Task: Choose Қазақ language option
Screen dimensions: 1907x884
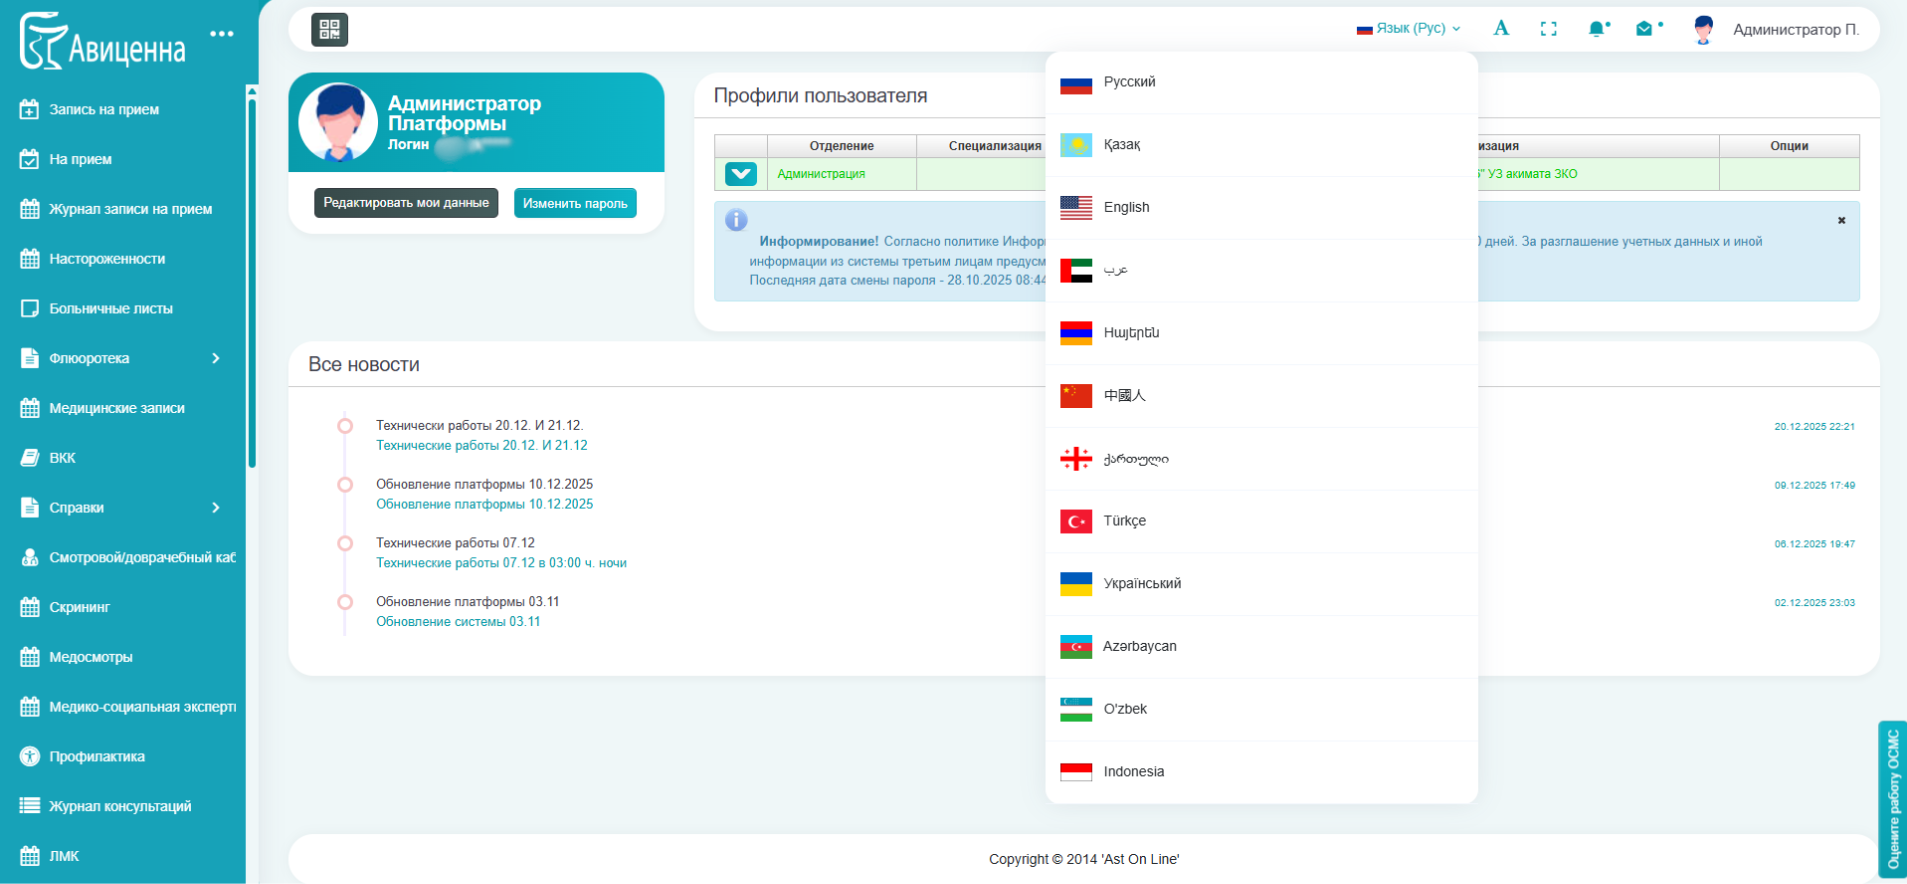Action: [1121, 145]
